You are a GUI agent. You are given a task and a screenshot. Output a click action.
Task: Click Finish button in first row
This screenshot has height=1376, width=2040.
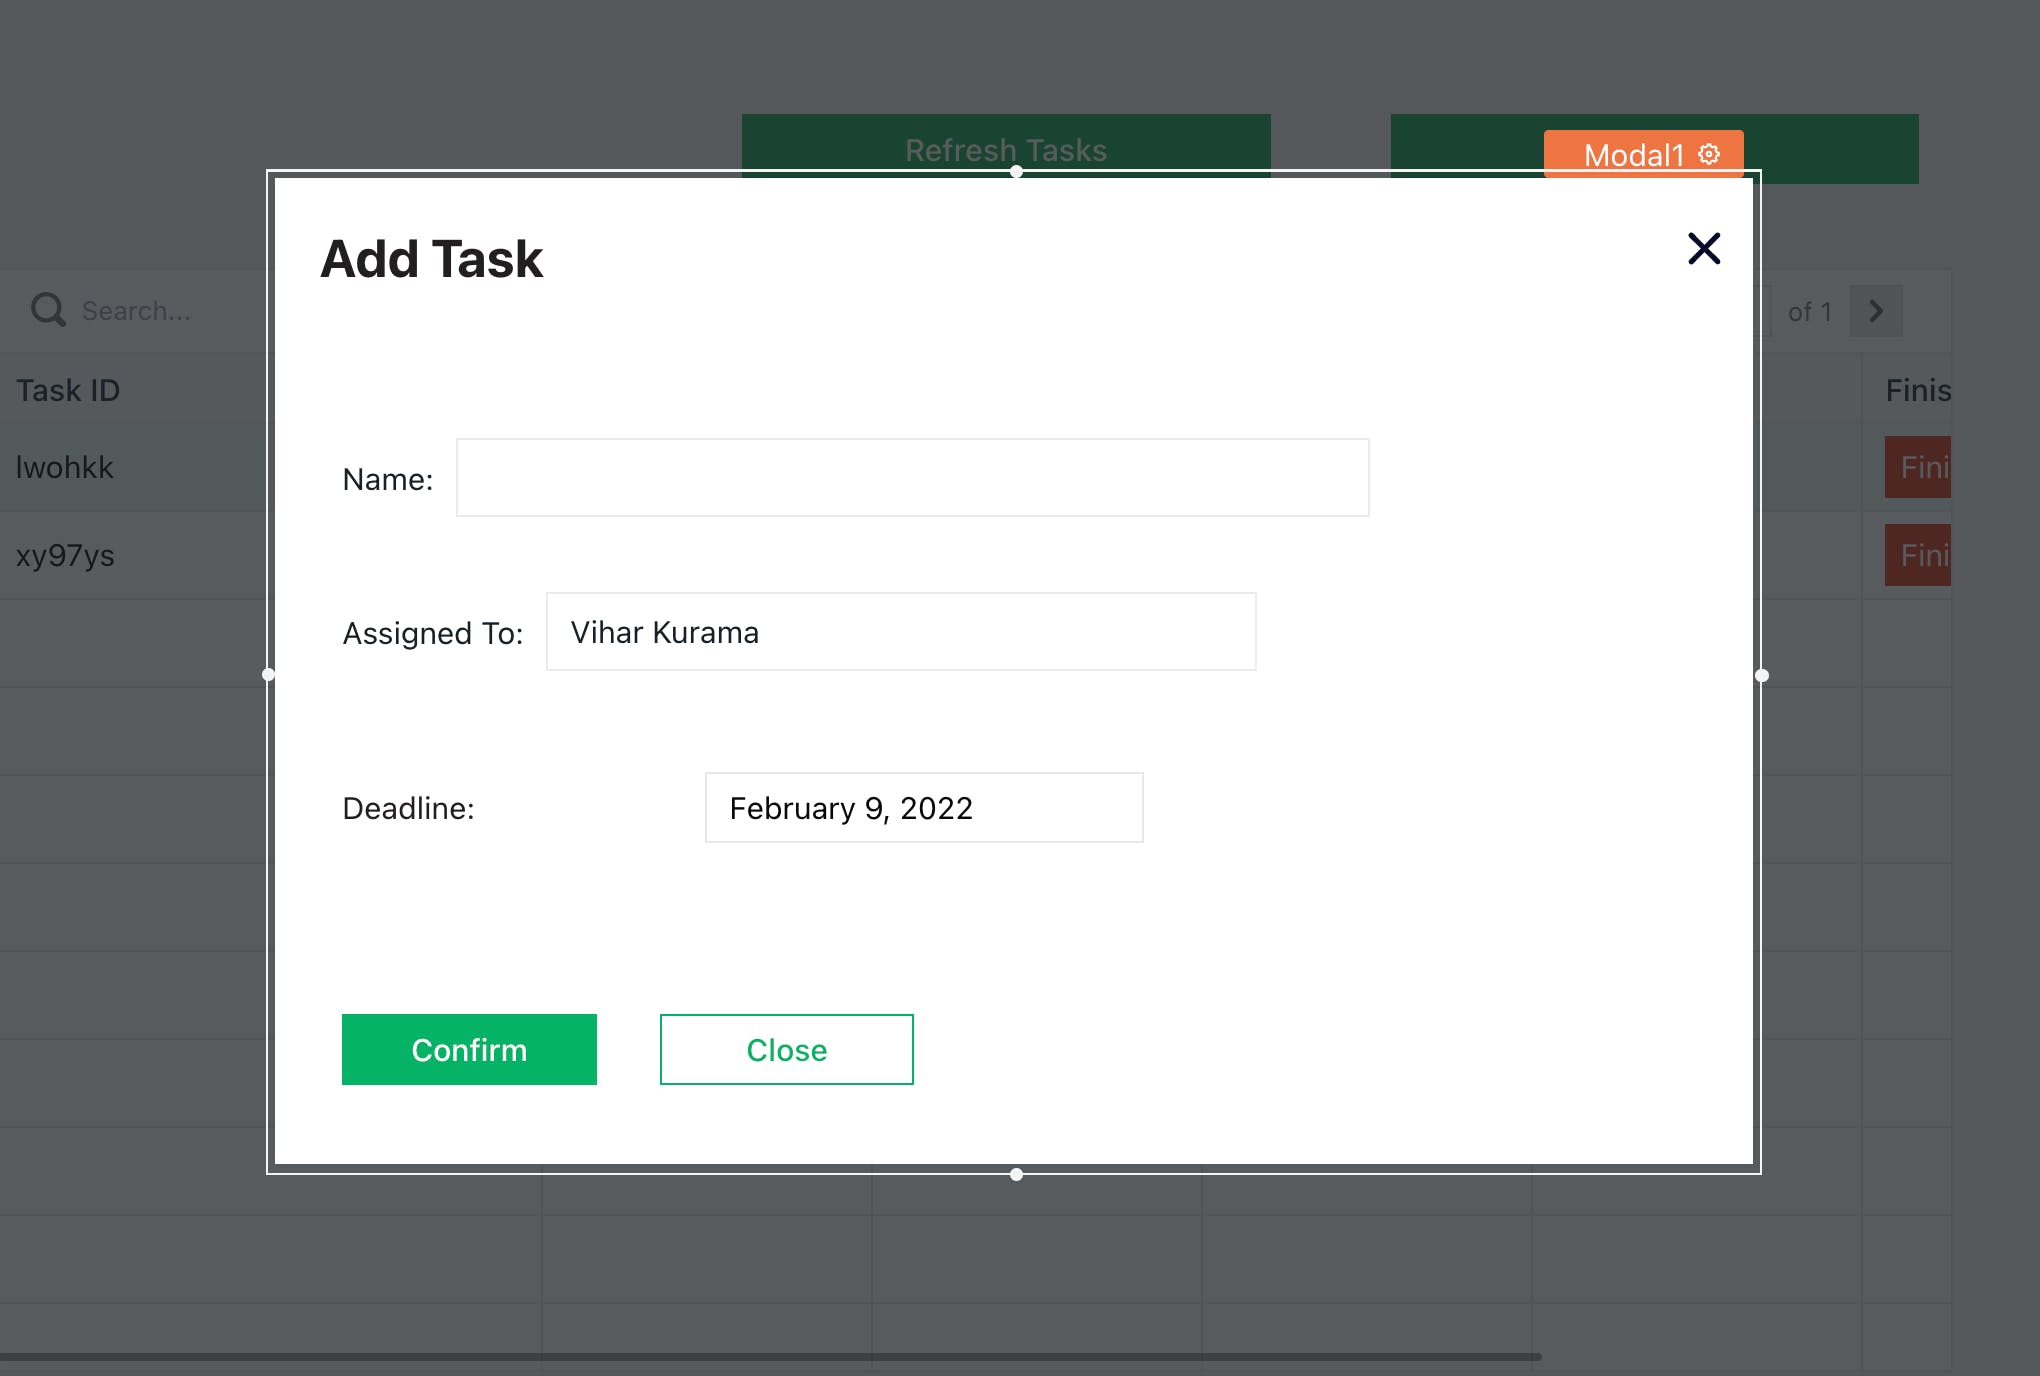1920,467
